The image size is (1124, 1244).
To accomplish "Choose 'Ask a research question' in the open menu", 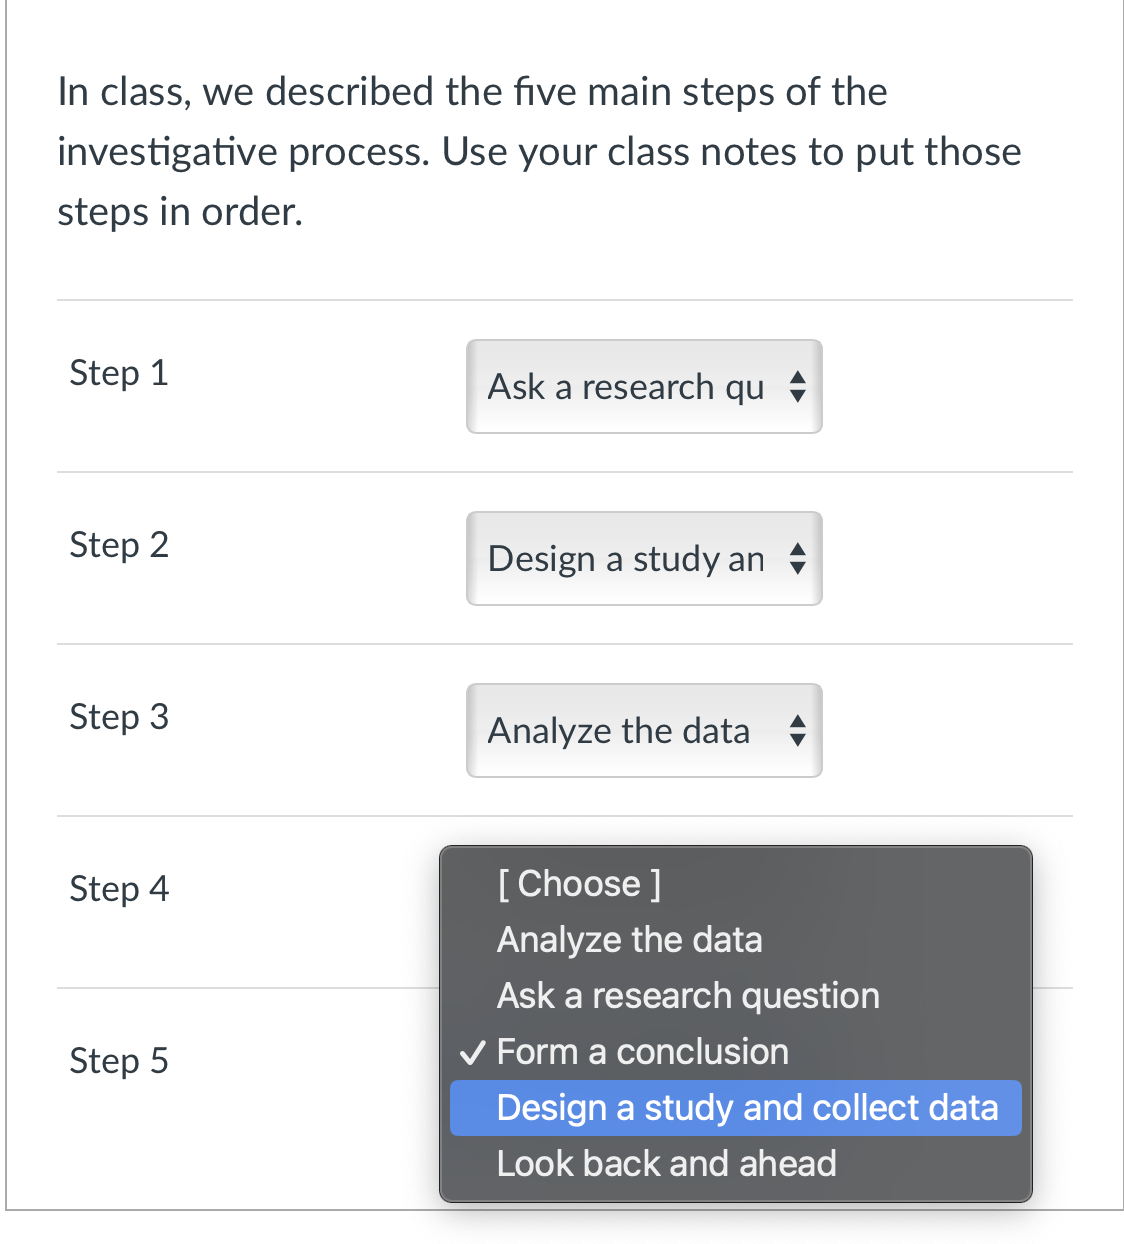I will pyautogui.click(x=688, y=995).
